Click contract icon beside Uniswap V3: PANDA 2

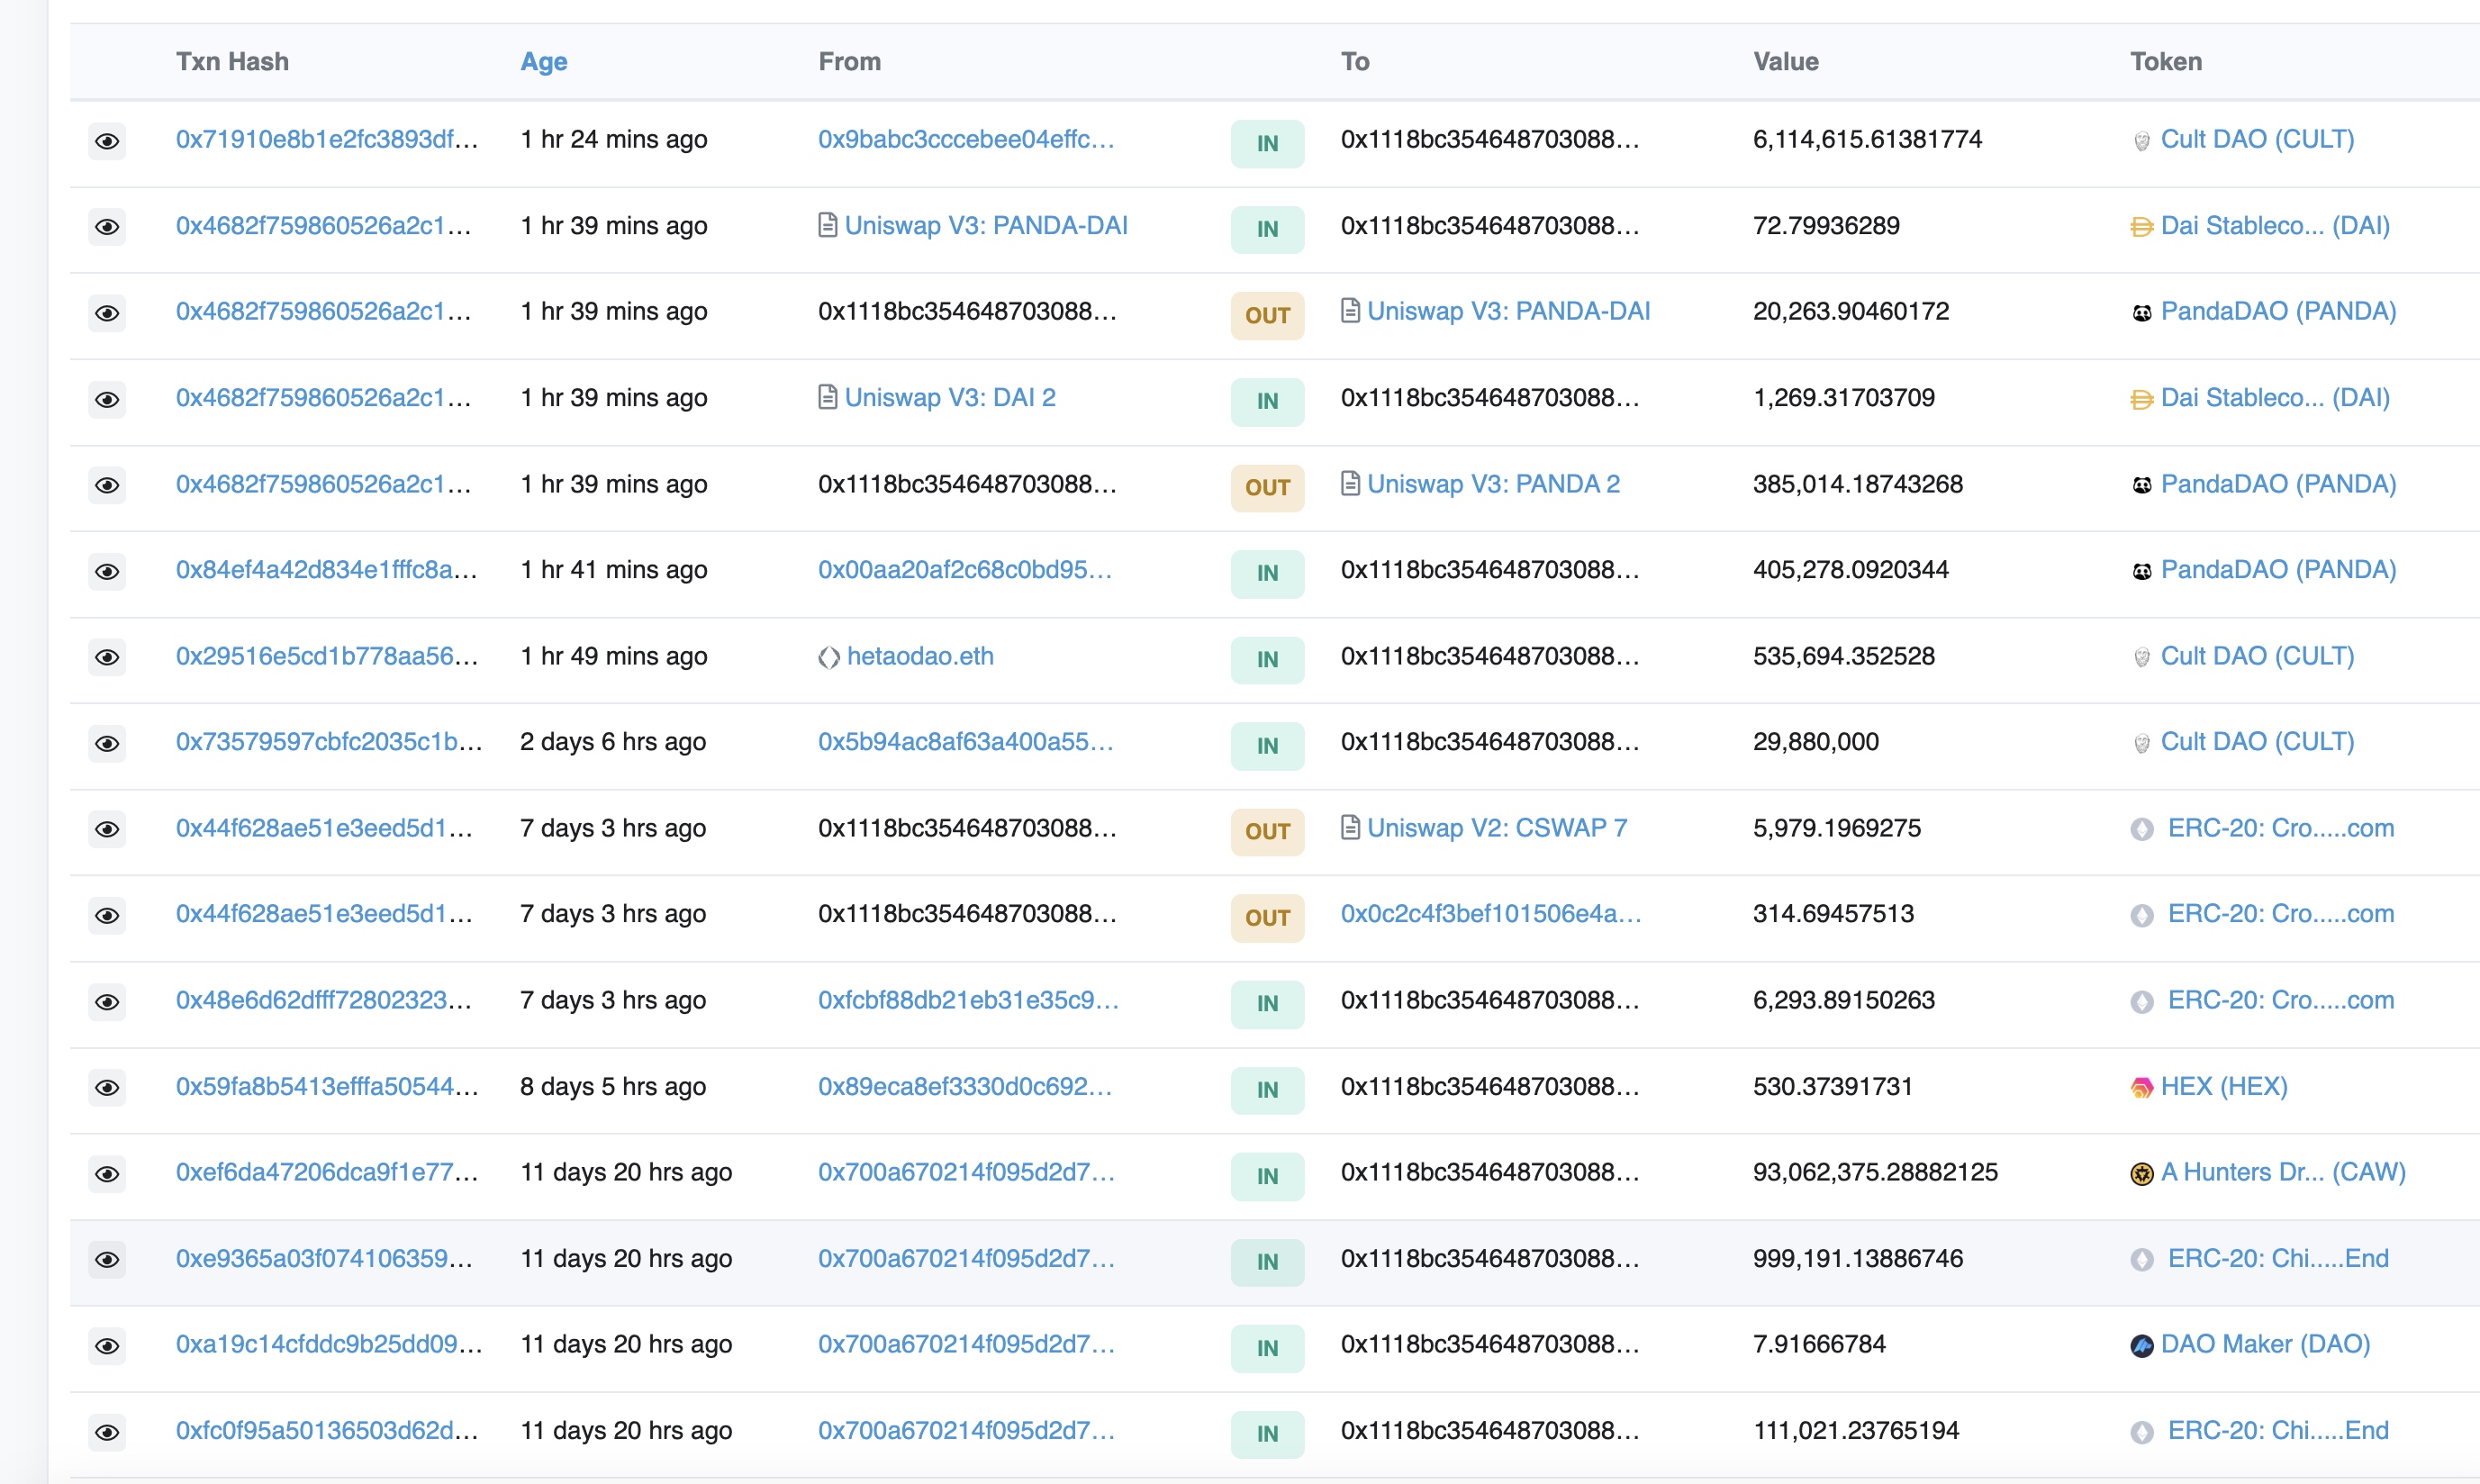click(x=1350, y=484)
